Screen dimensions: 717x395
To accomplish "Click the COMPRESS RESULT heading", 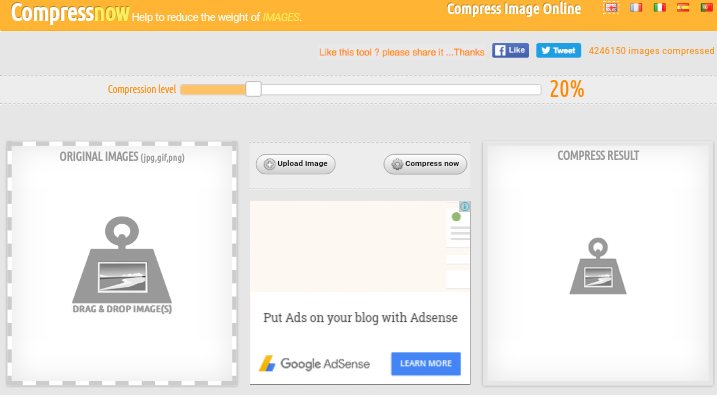I will (598, 155).
